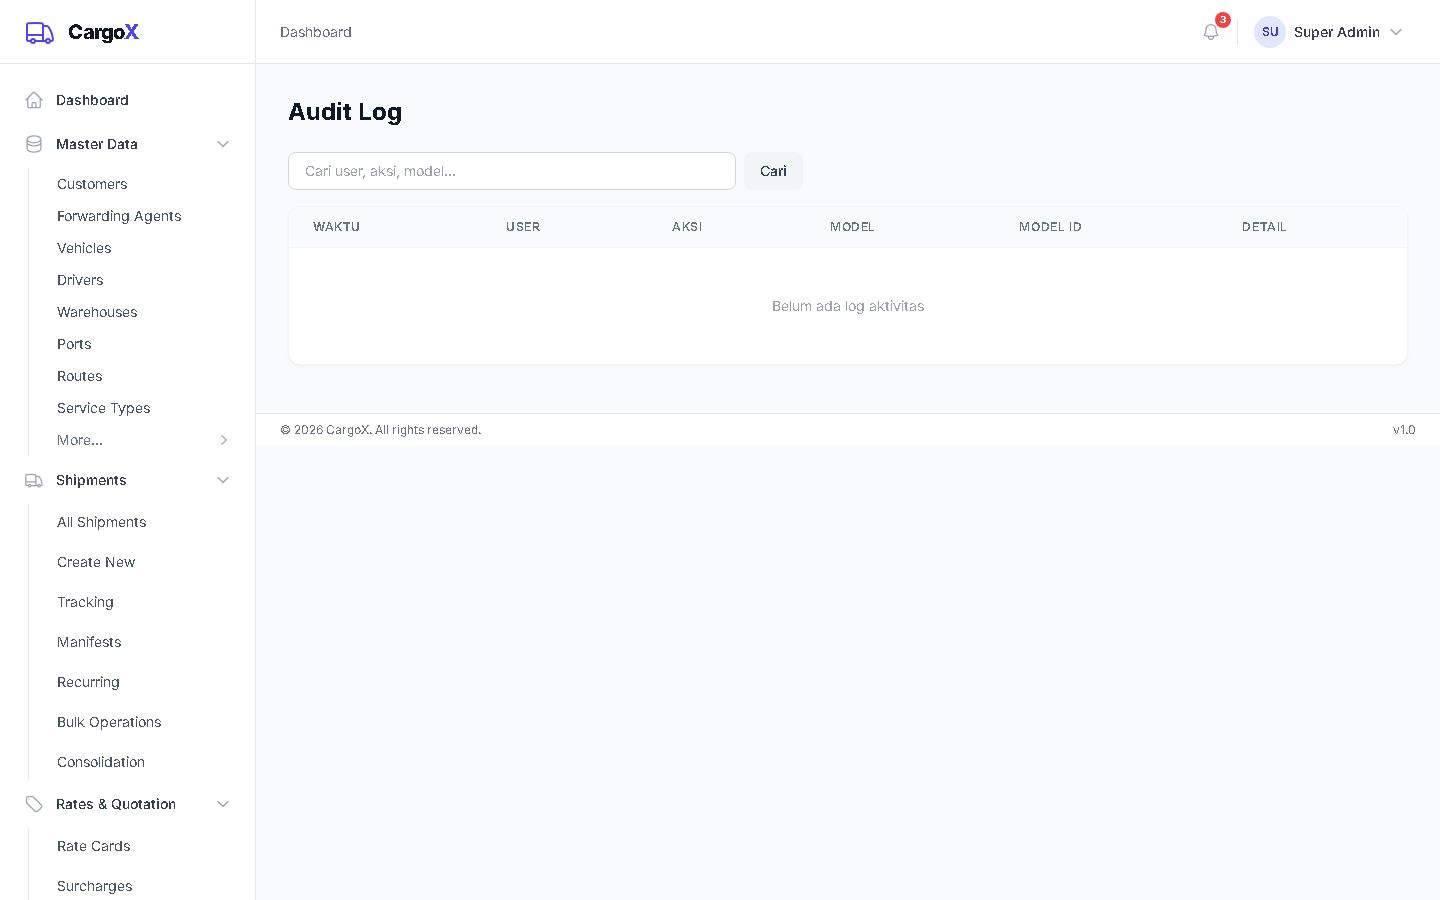Click the 'Belum ada log aktivitas' message

click(x=848, y=306)
